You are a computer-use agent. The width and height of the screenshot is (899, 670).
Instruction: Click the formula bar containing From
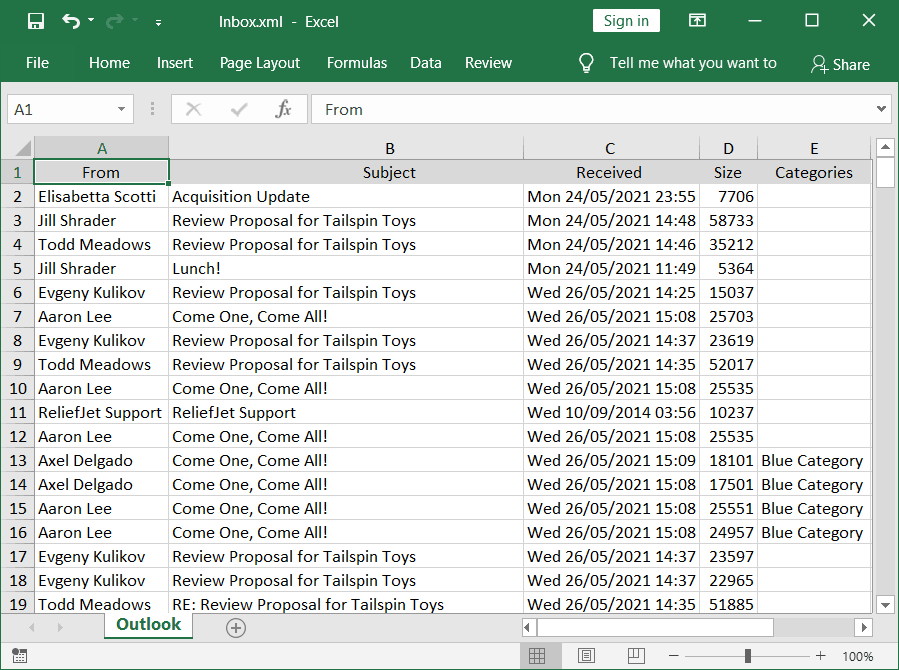point(591,109)
